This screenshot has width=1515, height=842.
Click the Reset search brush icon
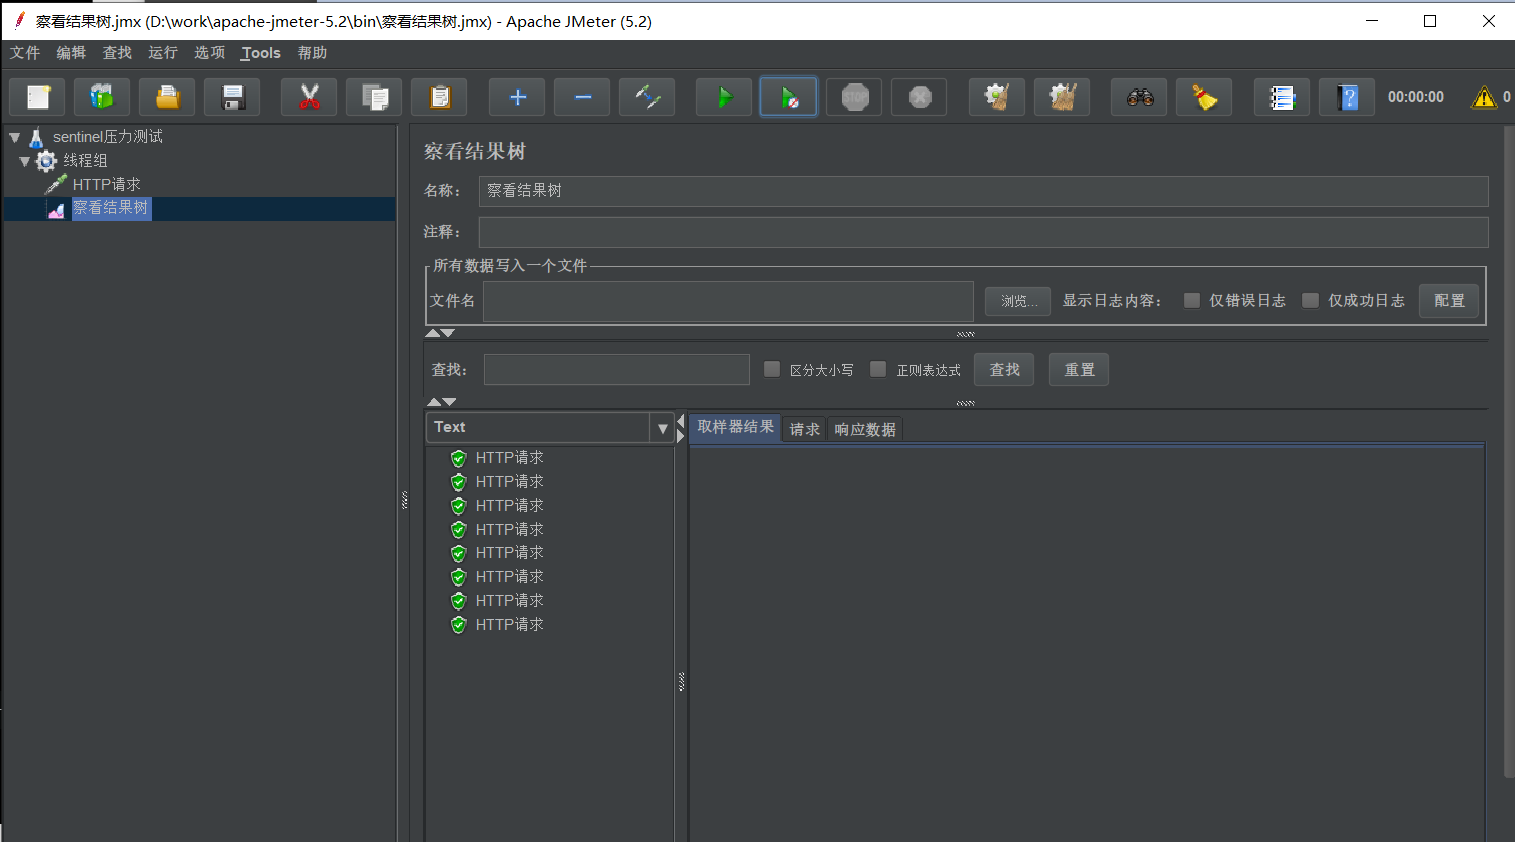pos(1204,97)
